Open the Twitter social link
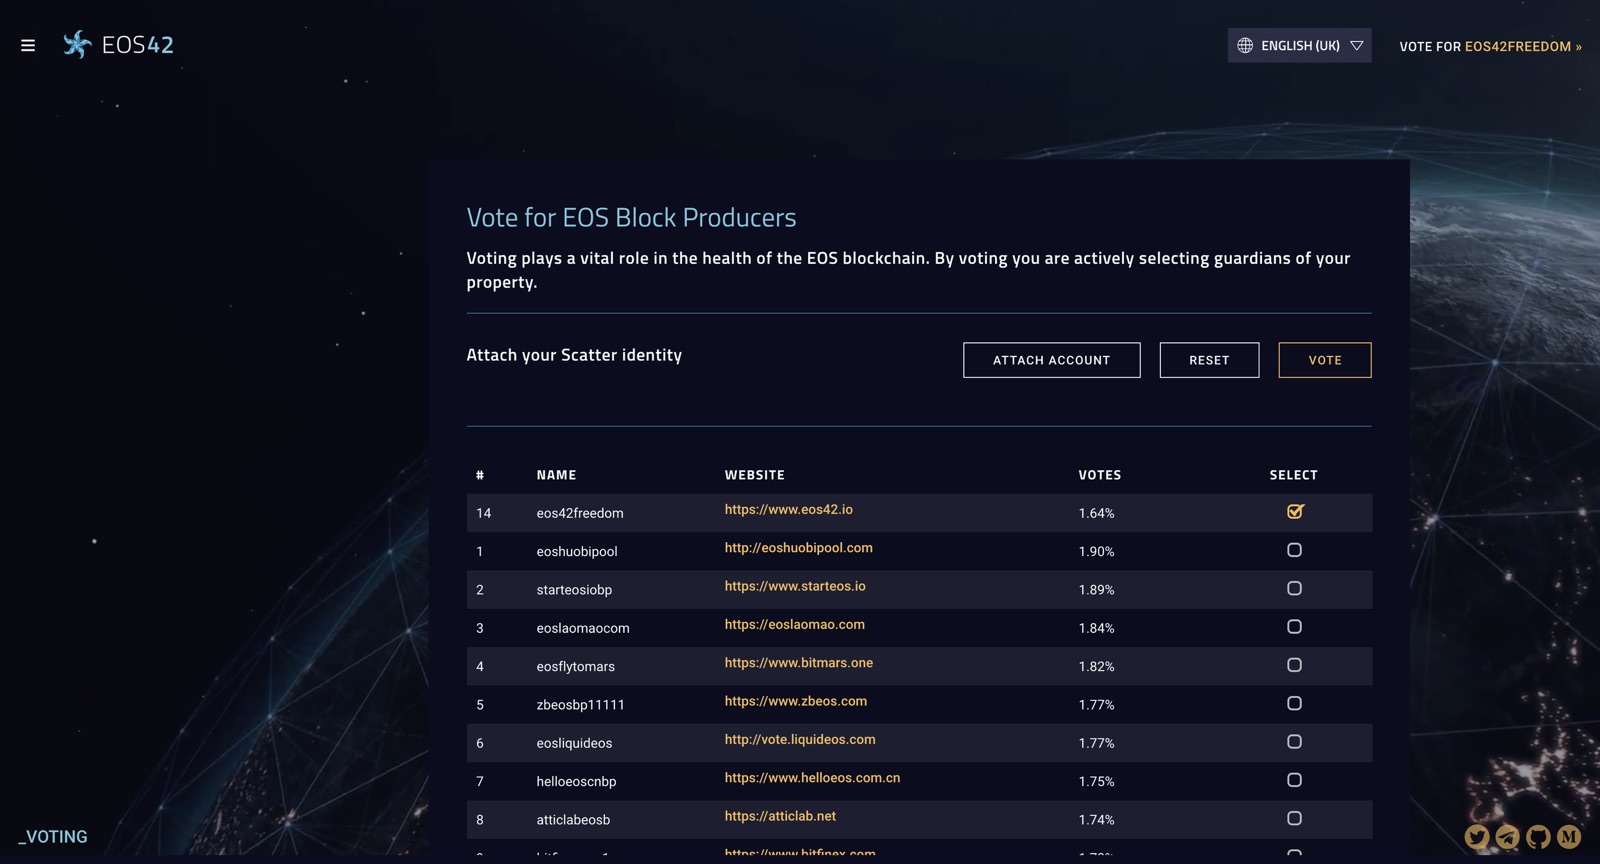1600x864 pixels. click(x=1477, y=837)
